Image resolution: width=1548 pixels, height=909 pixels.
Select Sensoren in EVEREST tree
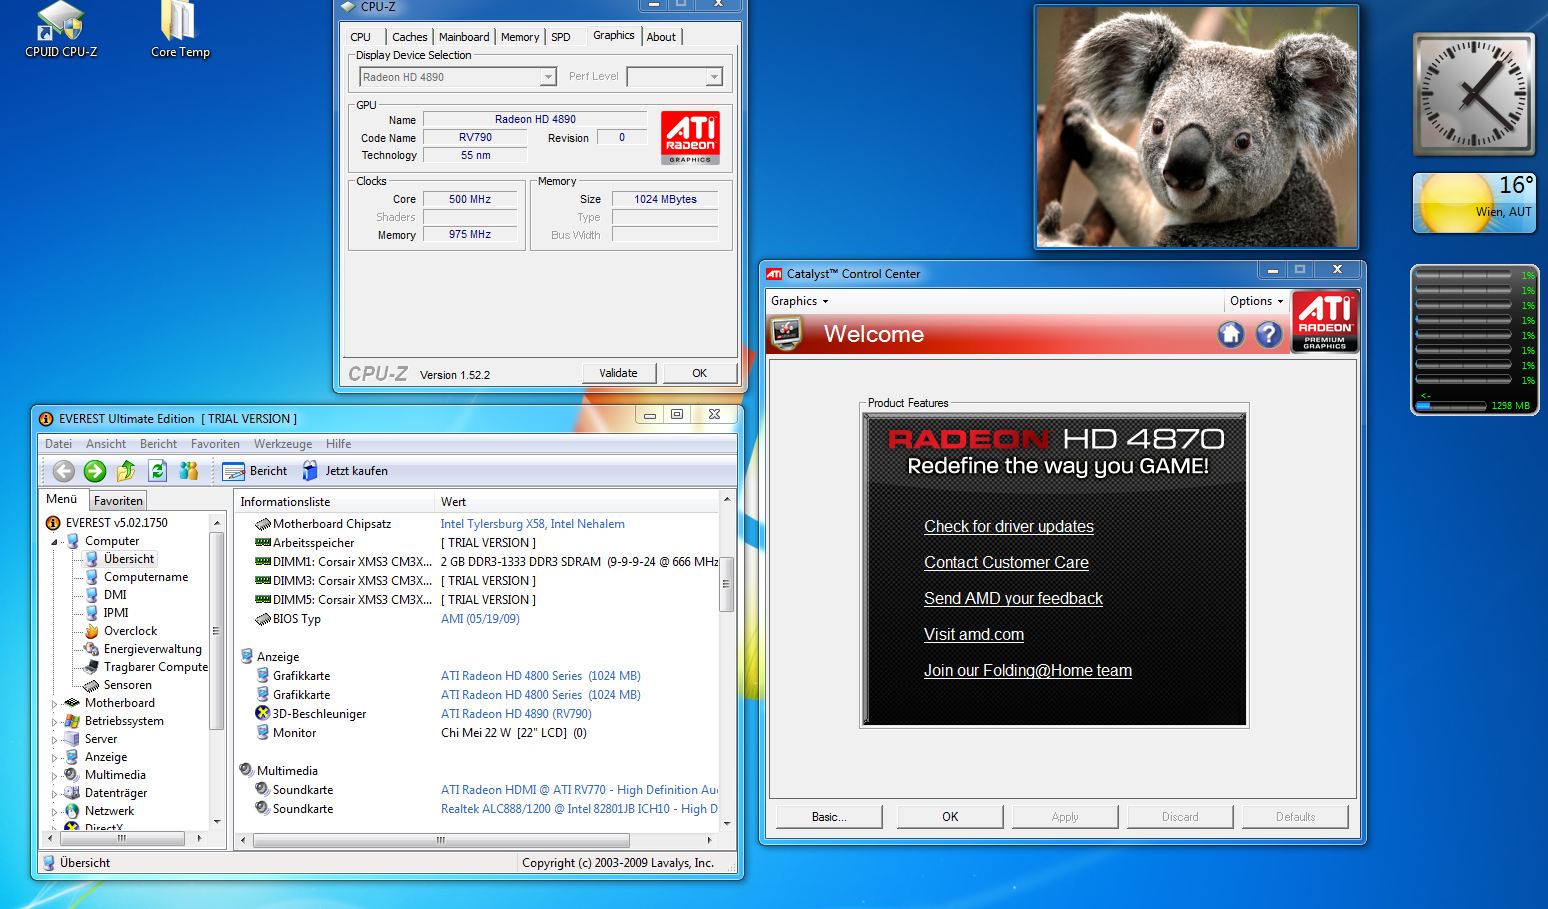pos(127,685)
